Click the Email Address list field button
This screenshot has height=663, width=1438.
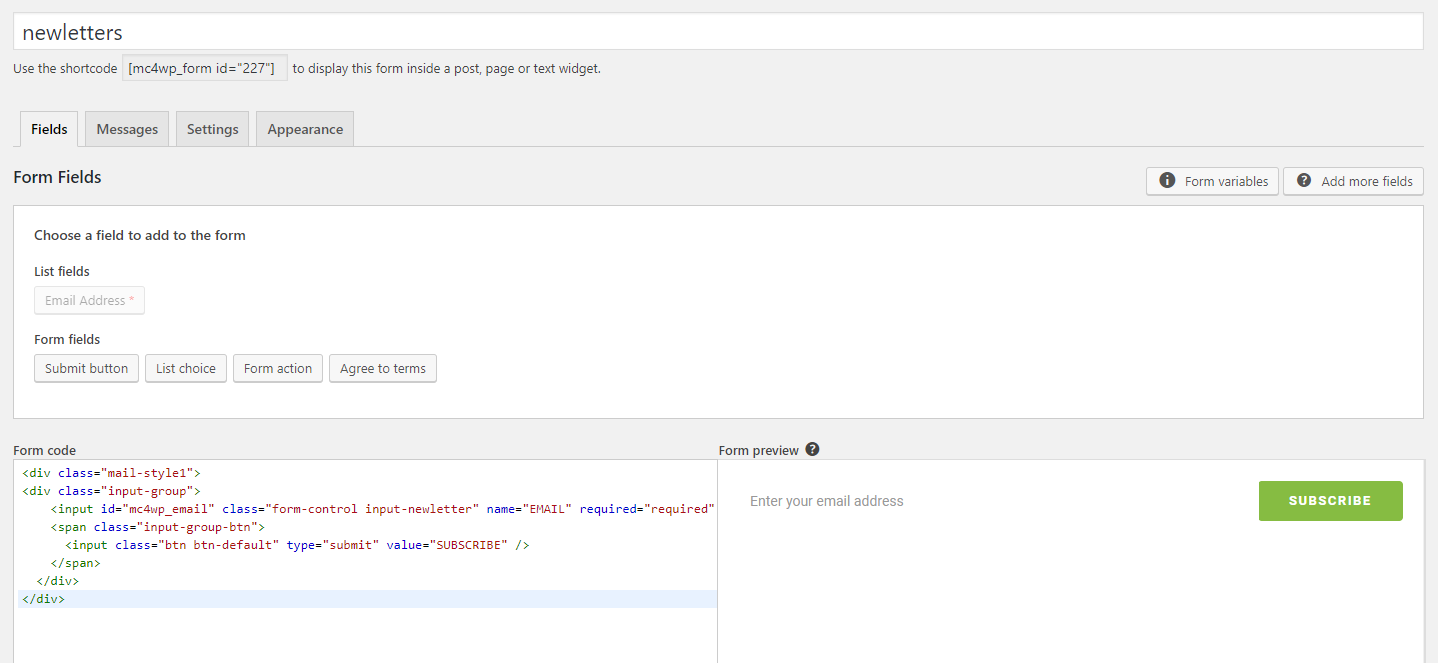pyautogui.click(x=89, y=300)
